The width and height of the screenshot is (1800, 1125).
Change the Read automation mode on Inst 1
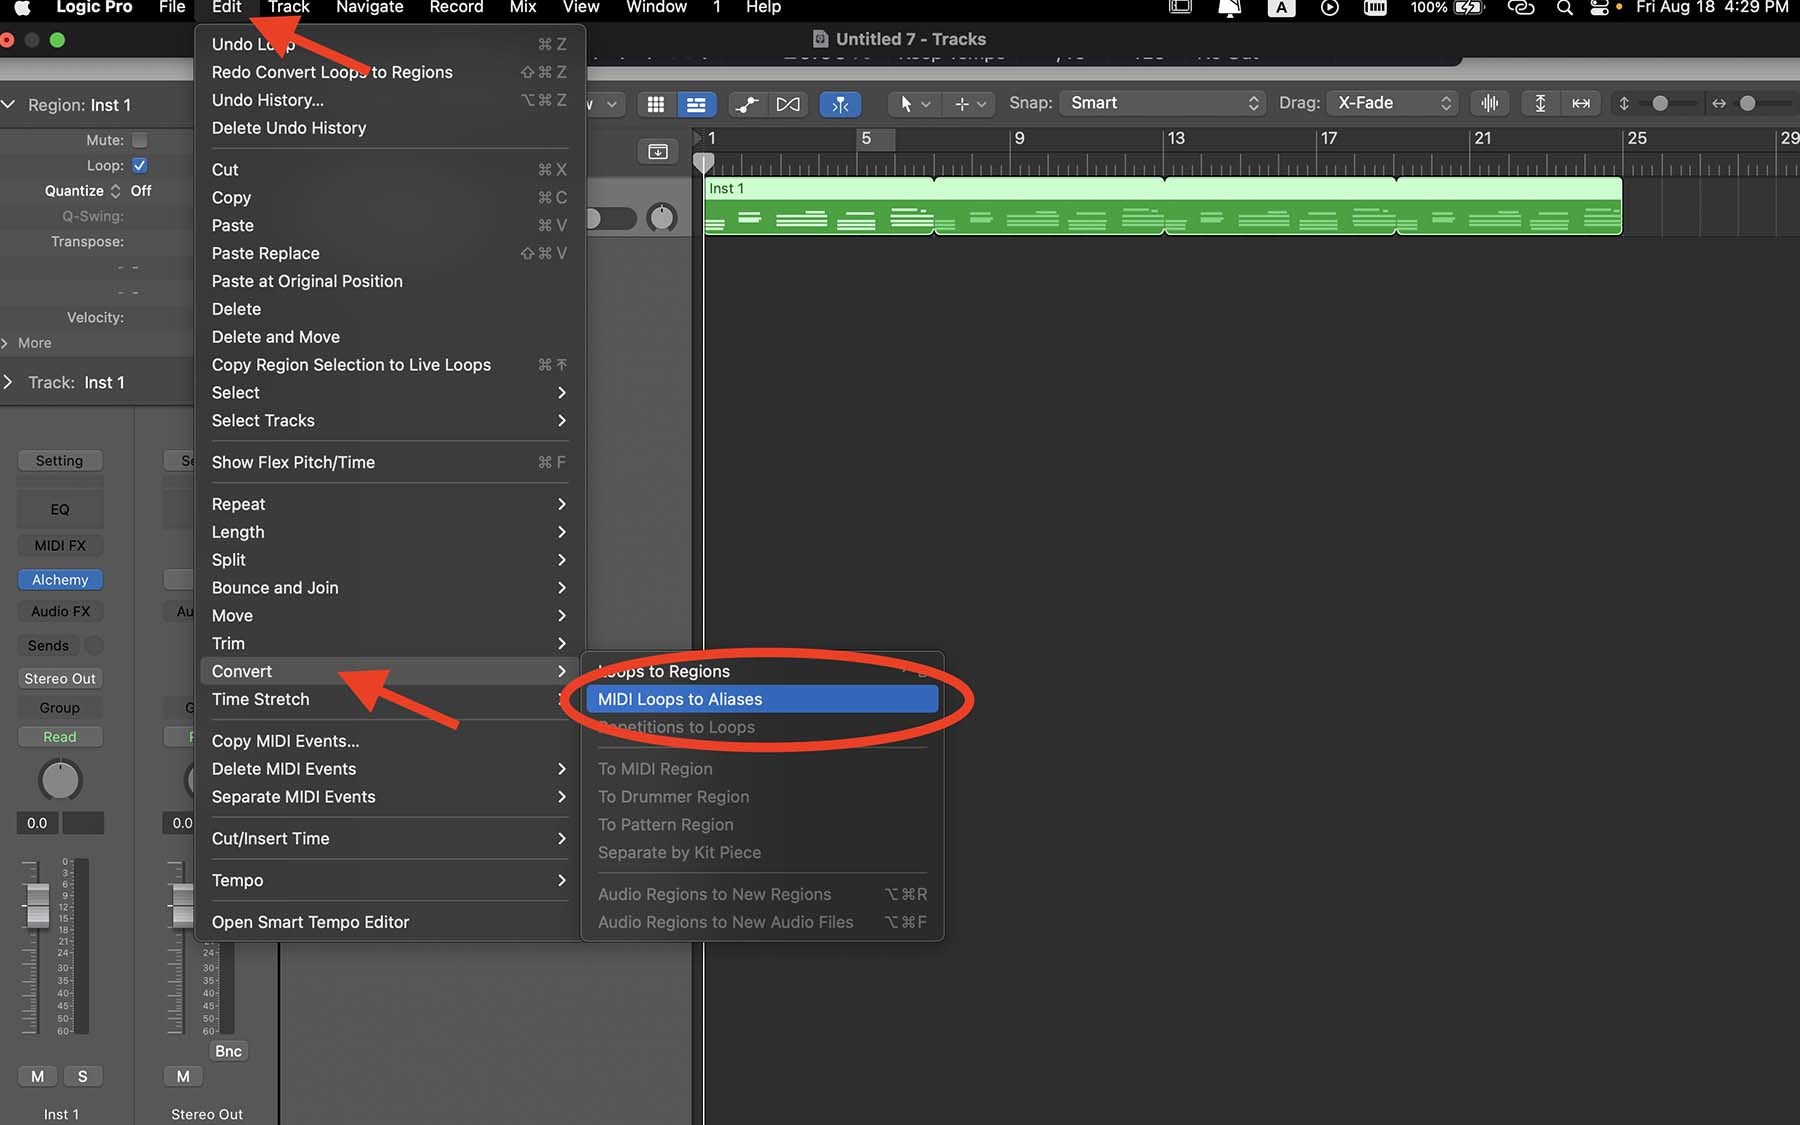click(x=60, y=736)
